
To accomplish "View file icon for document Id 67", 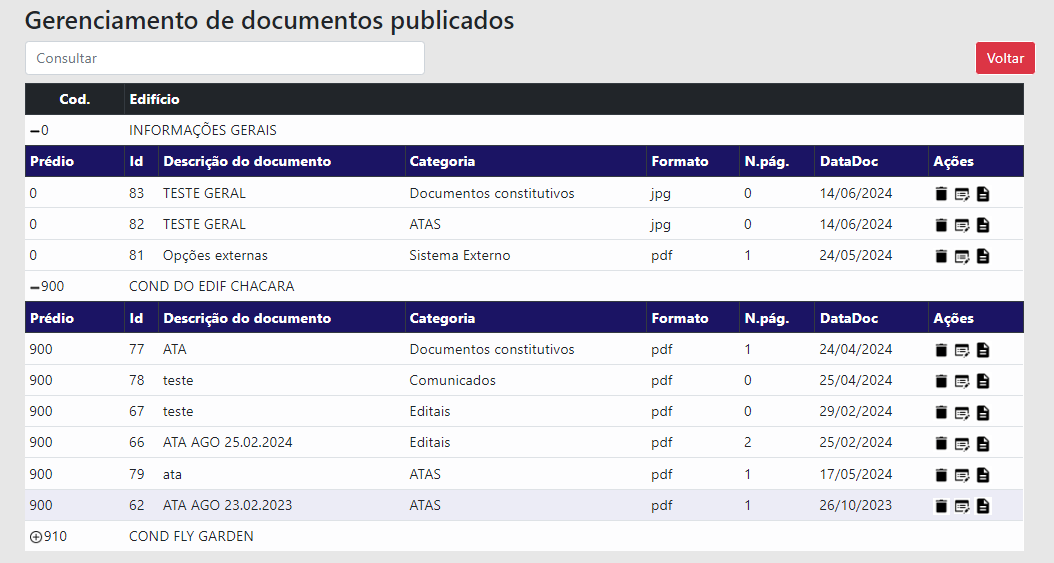I will 983,412.
